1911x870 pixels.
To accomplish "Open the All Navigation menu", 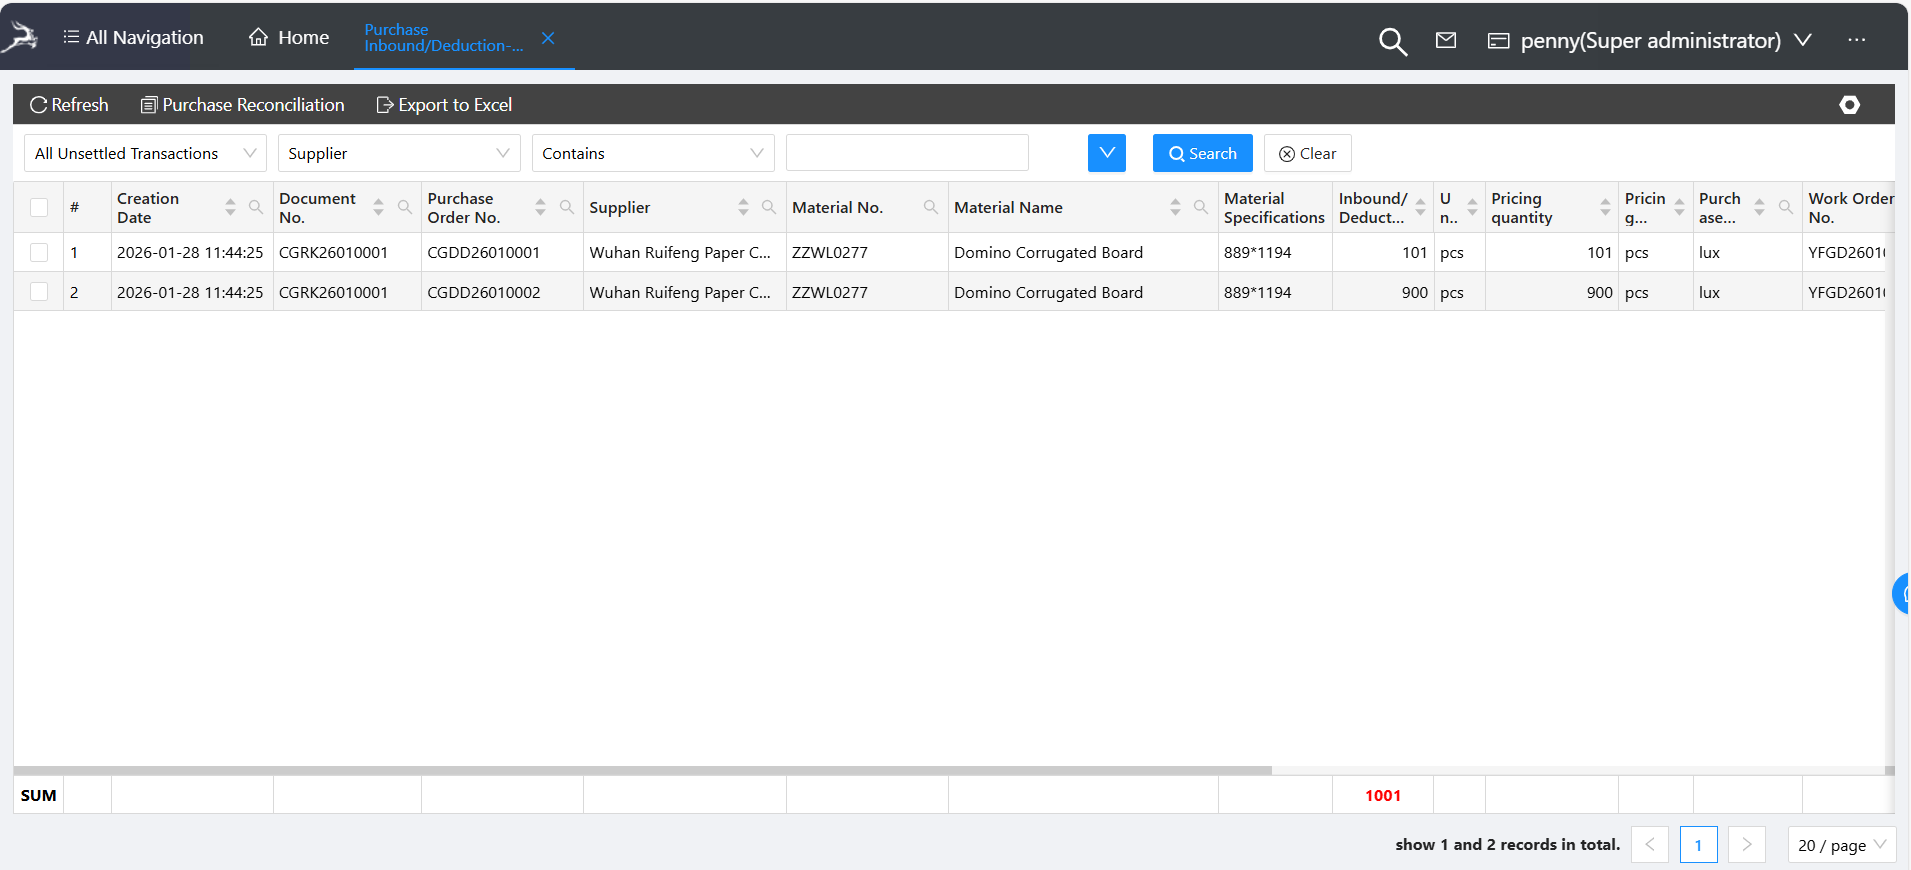I will click(133, 38).
